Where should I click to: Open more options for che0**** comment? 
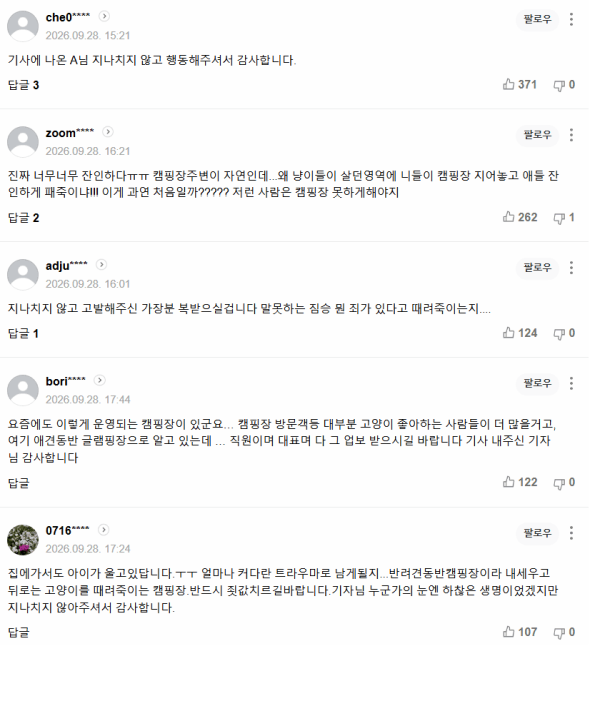(571, 19)
